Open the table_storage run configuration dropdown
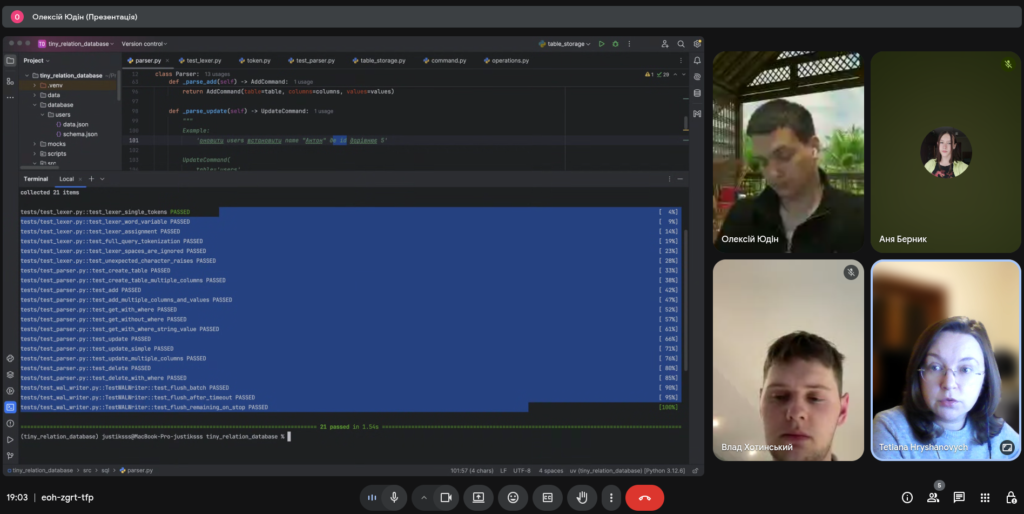The height and width of the screenshot is (514, 1024). [x=566, y=44]
